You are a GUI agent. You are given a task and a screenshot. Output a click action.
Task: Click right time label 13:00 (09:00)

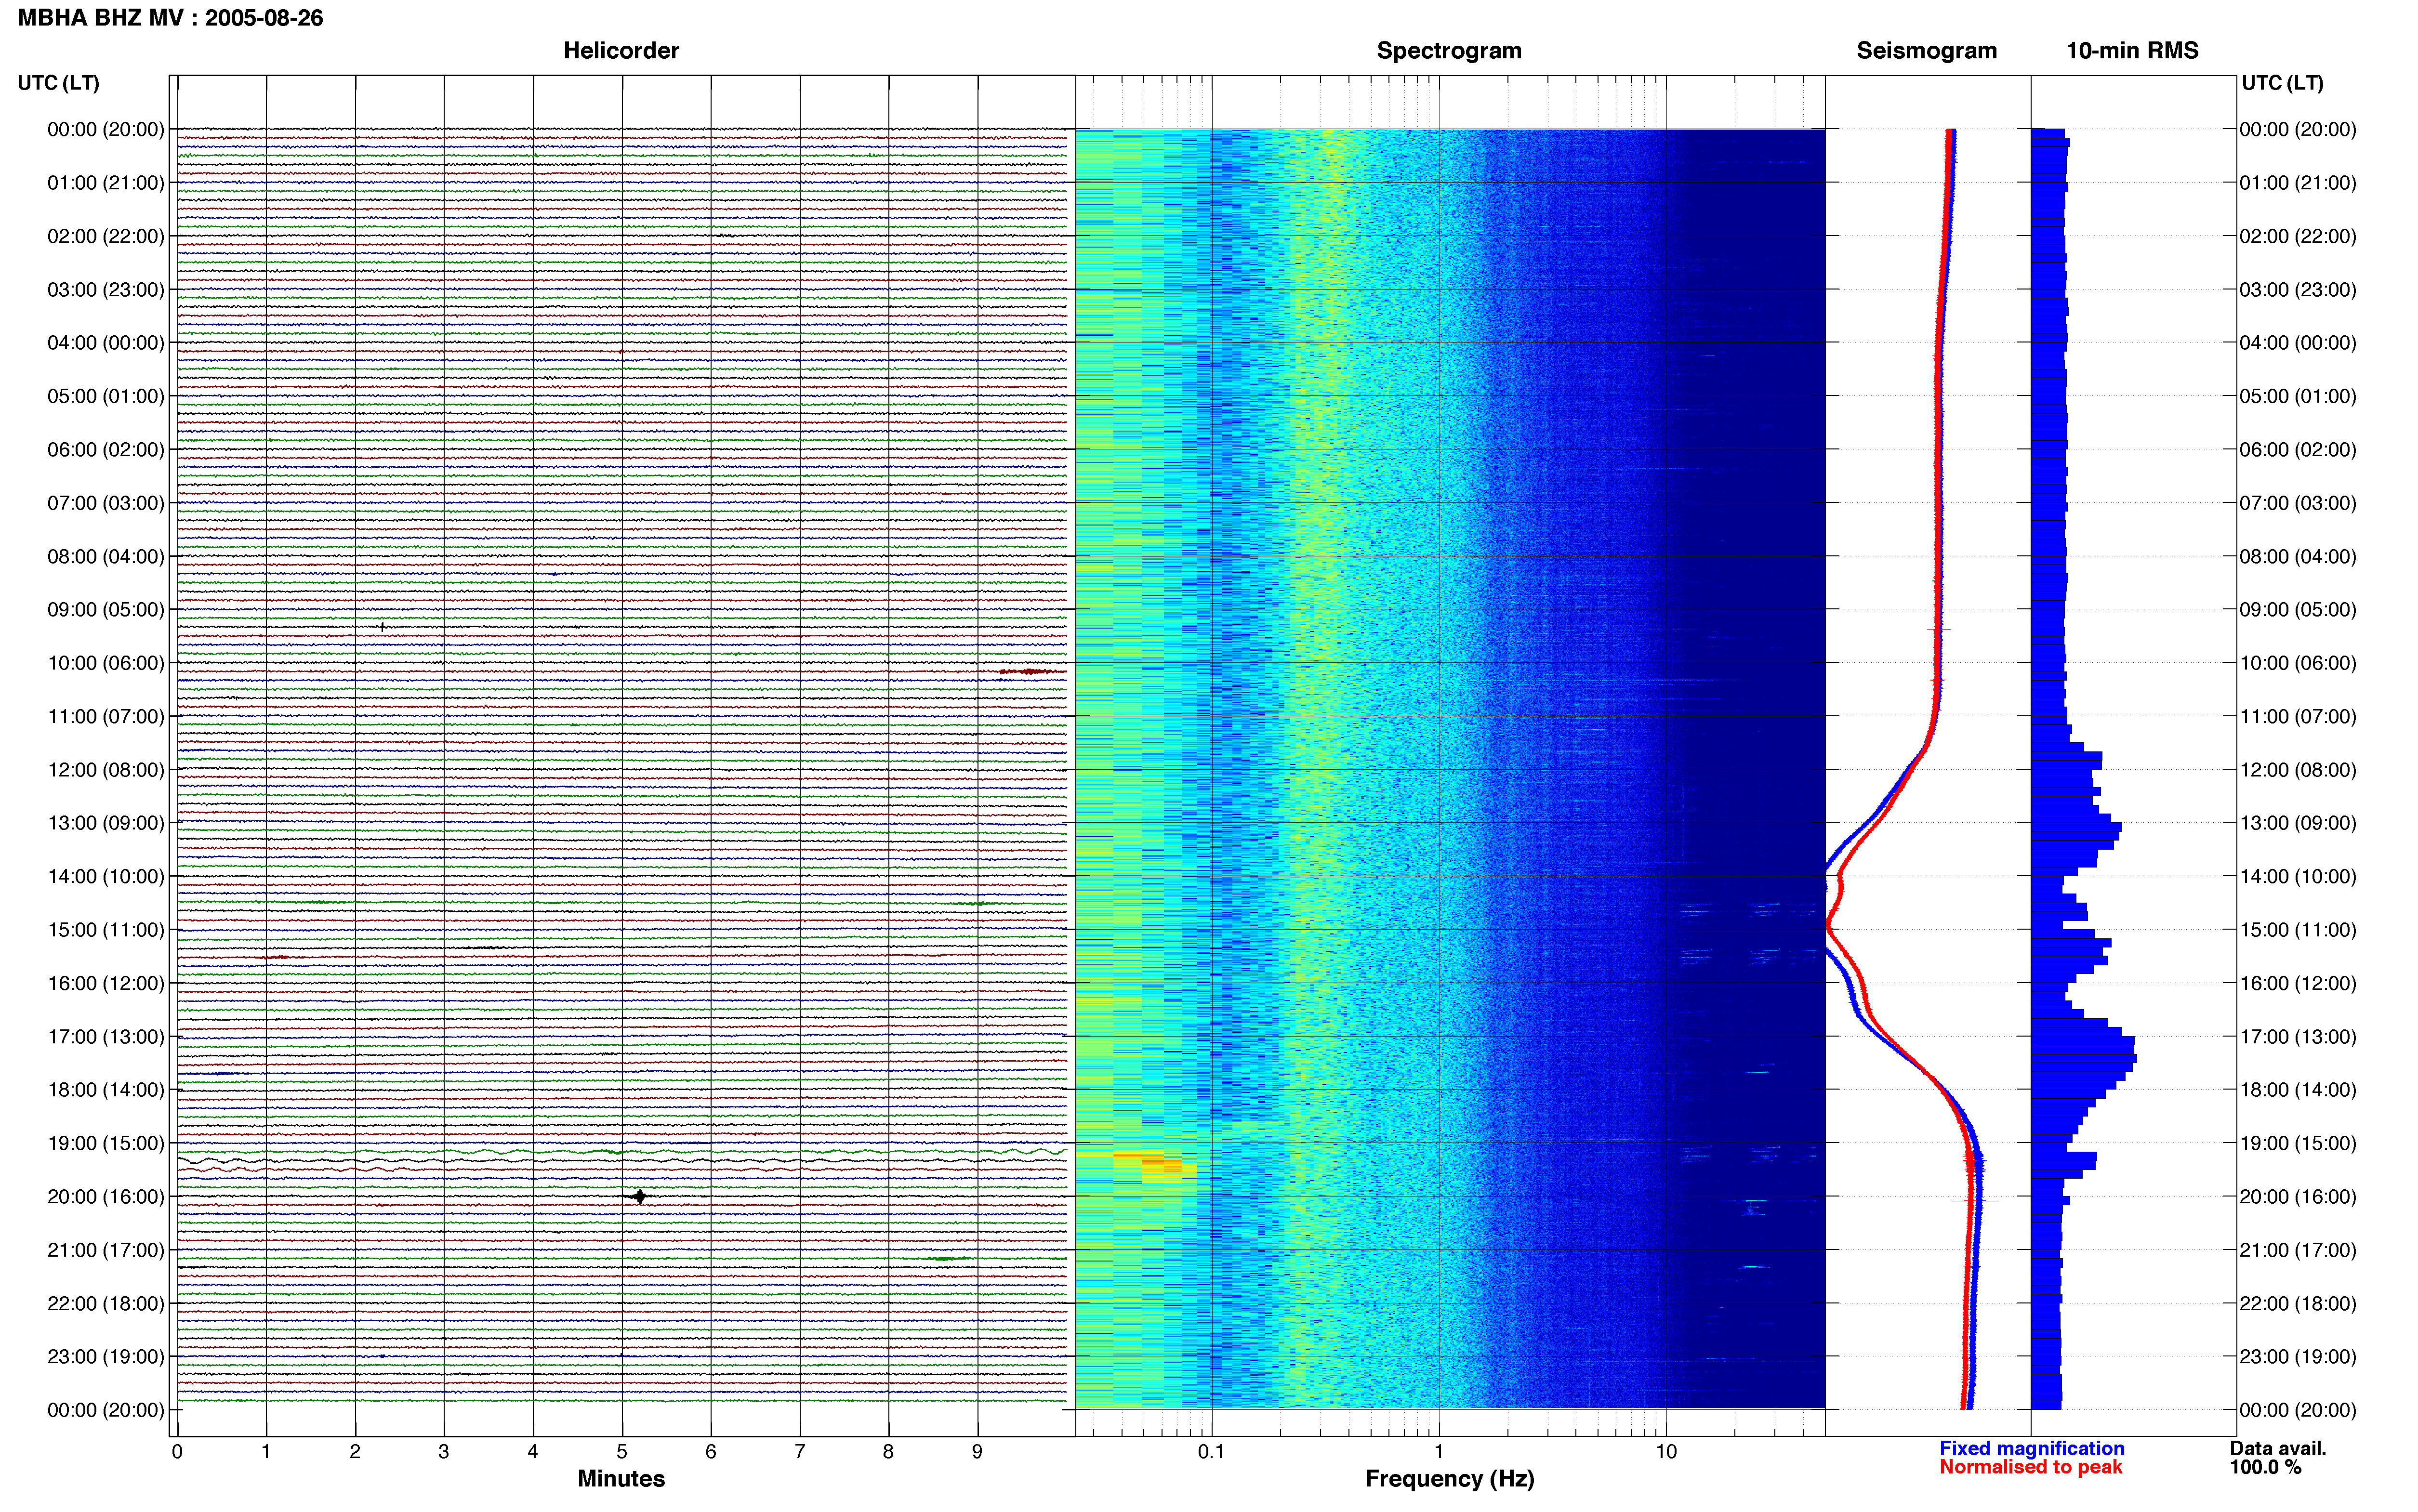point(2298,823)
